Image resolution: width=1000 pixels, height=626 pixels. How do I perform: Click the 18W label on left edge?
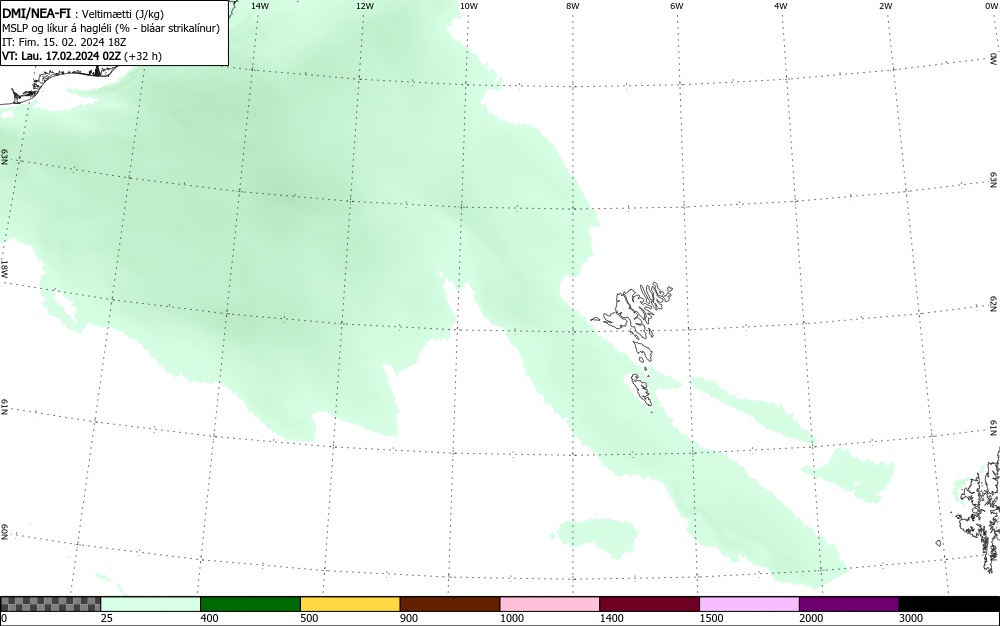click(4, 268)
